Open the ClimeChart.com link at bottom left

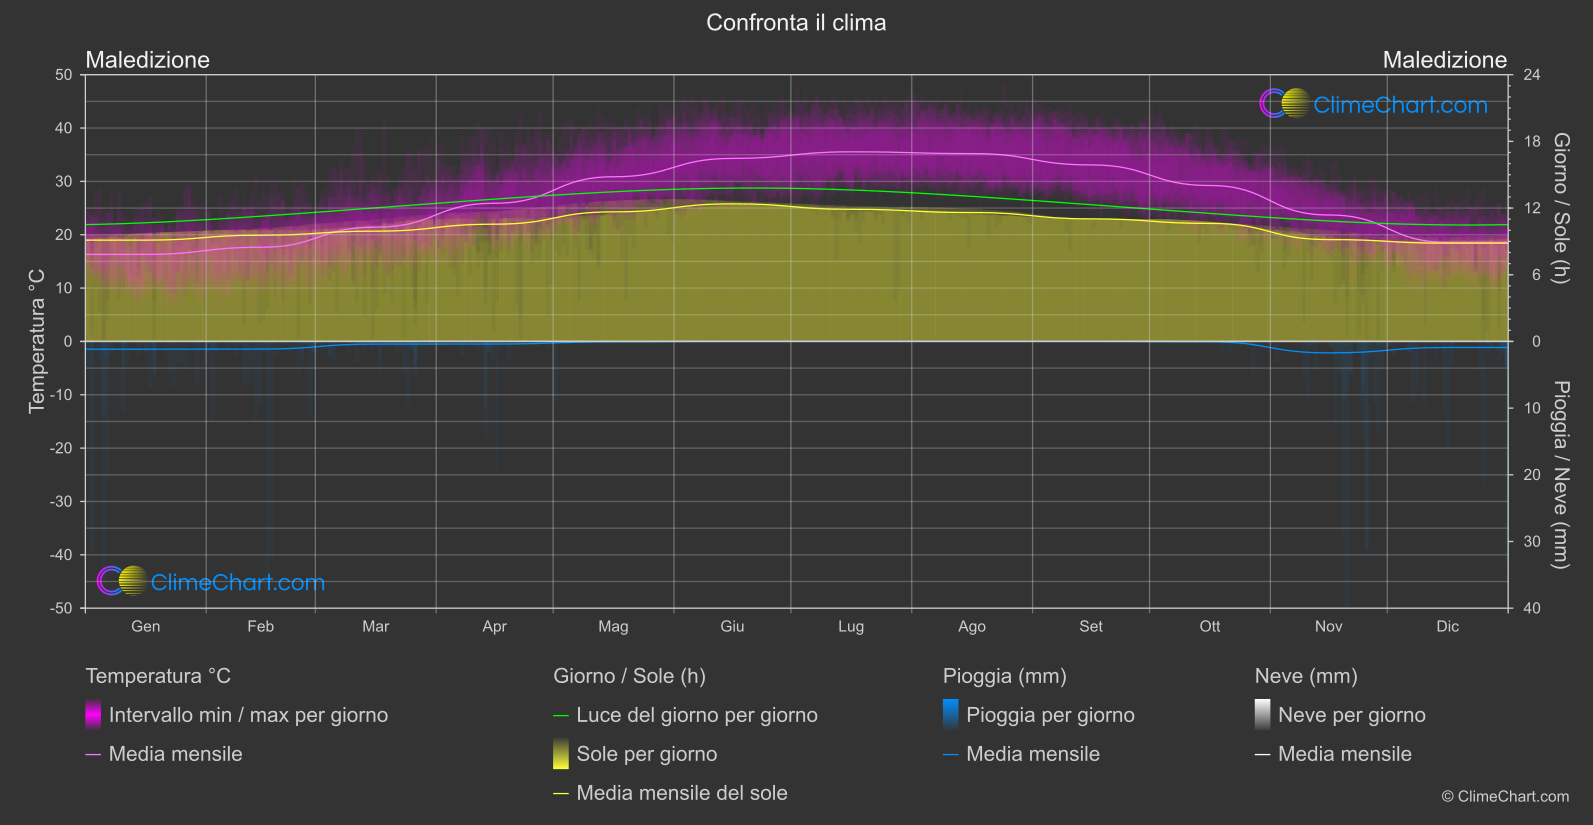(238, 582)
